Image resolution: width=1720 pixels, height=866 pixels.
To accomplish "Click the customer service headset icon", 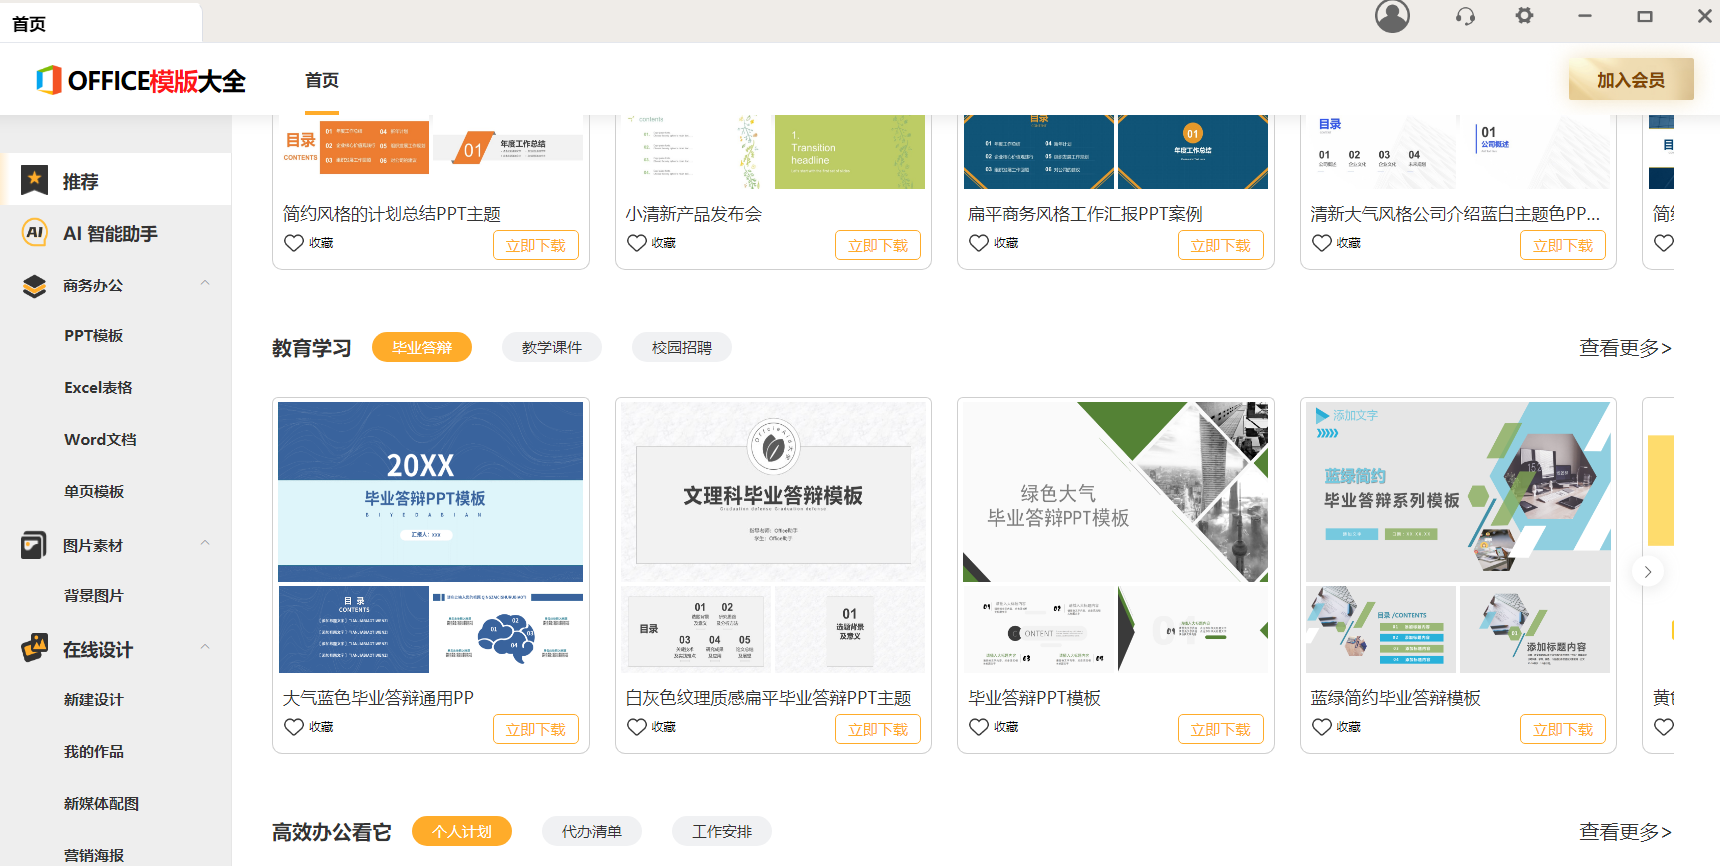I will click(x=1465, y=16).
